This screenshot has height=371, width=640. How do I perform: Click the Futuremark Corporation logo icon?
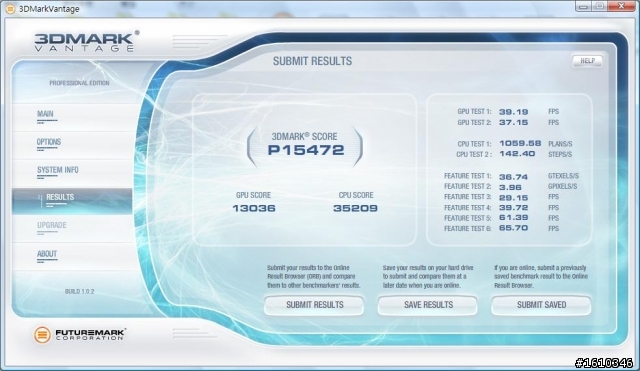point(42,335)
